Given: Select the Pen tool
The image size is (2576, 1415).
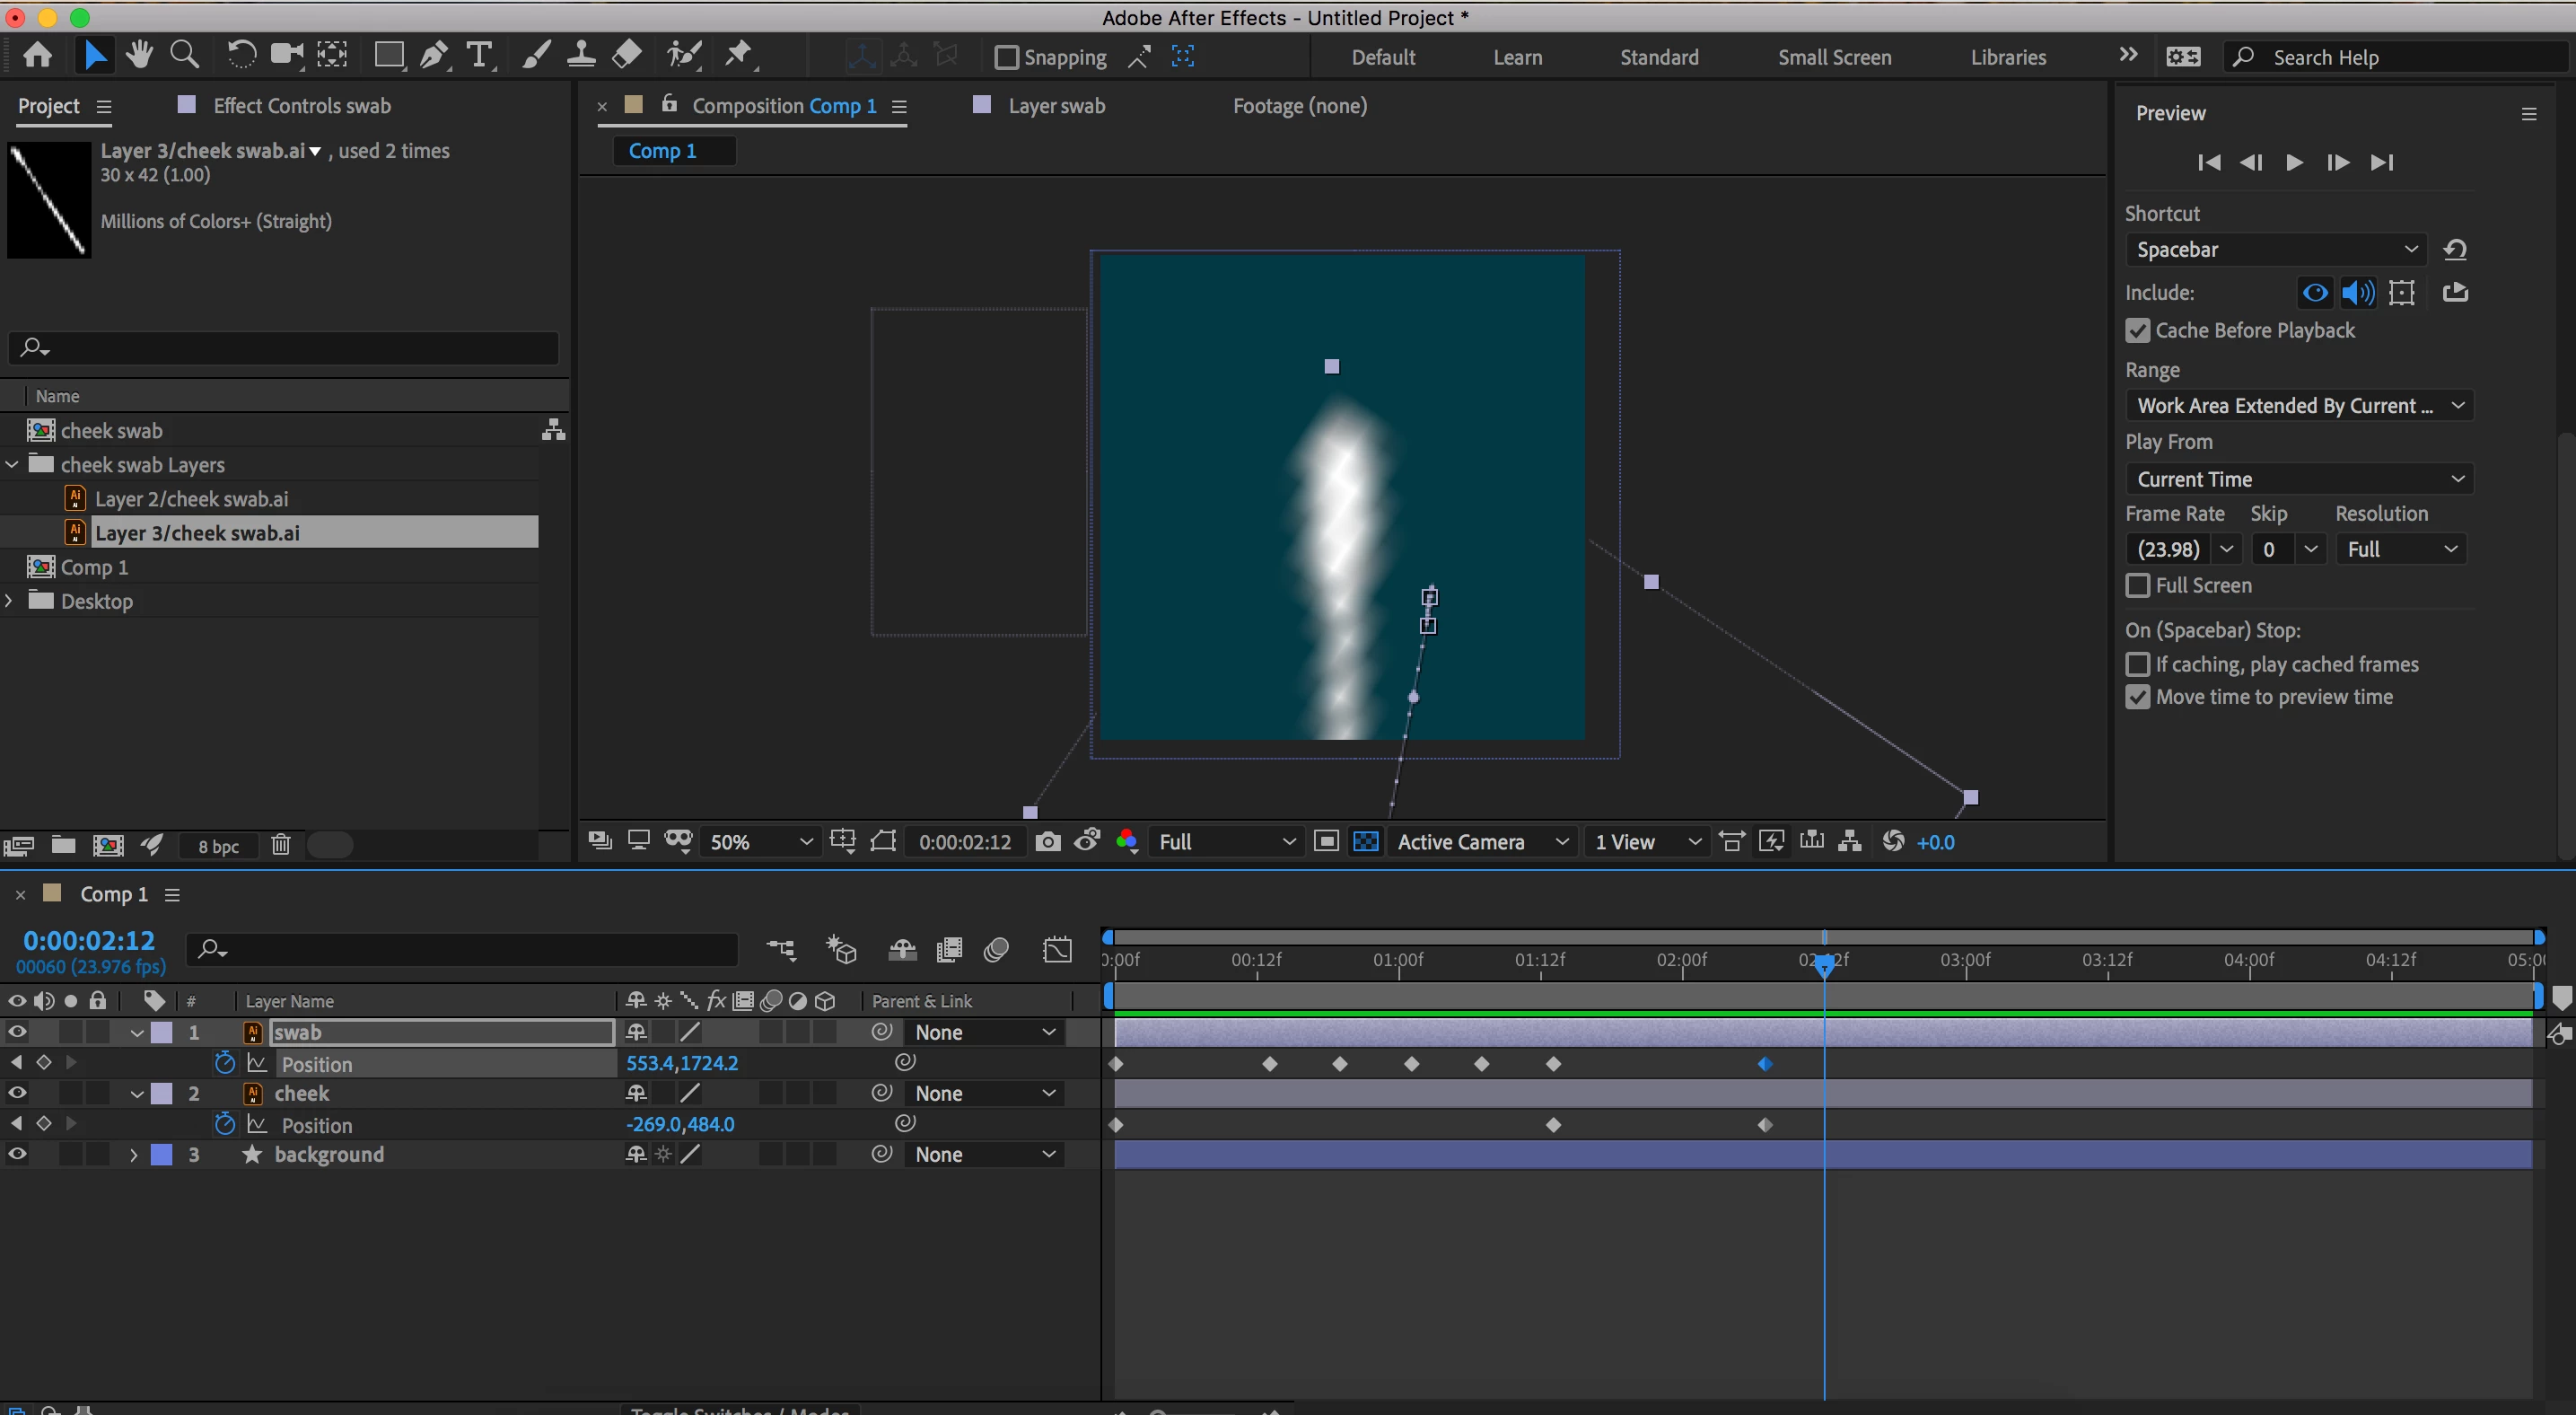Looking at the screenshot, I should coord(433,55).
